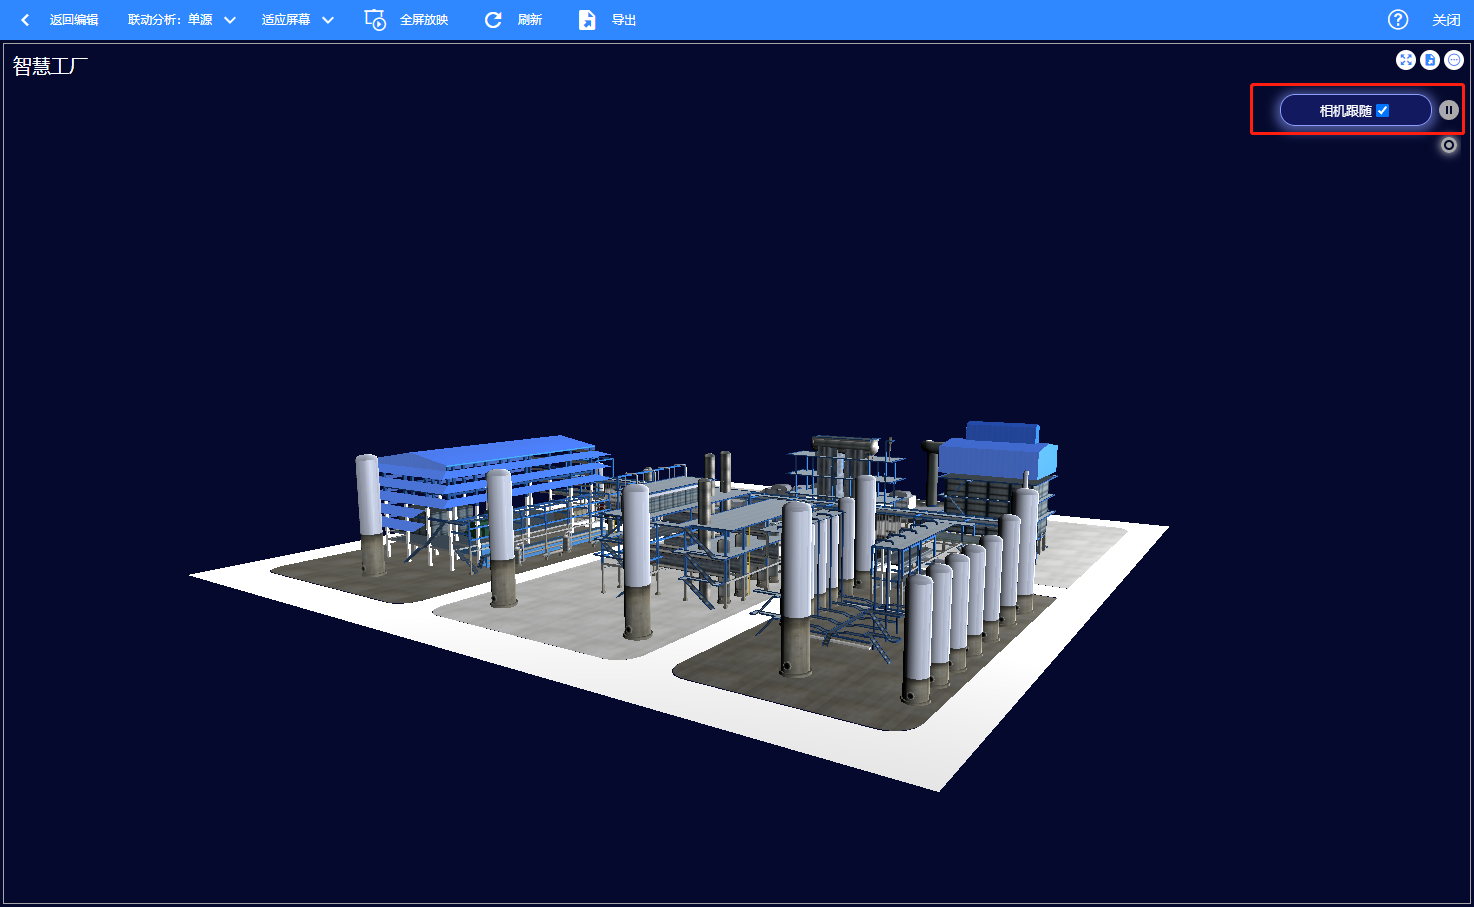Screen dimensions: 1474x907
Task: Open help via the question mark icon
Action: (x=1398, y=20)
